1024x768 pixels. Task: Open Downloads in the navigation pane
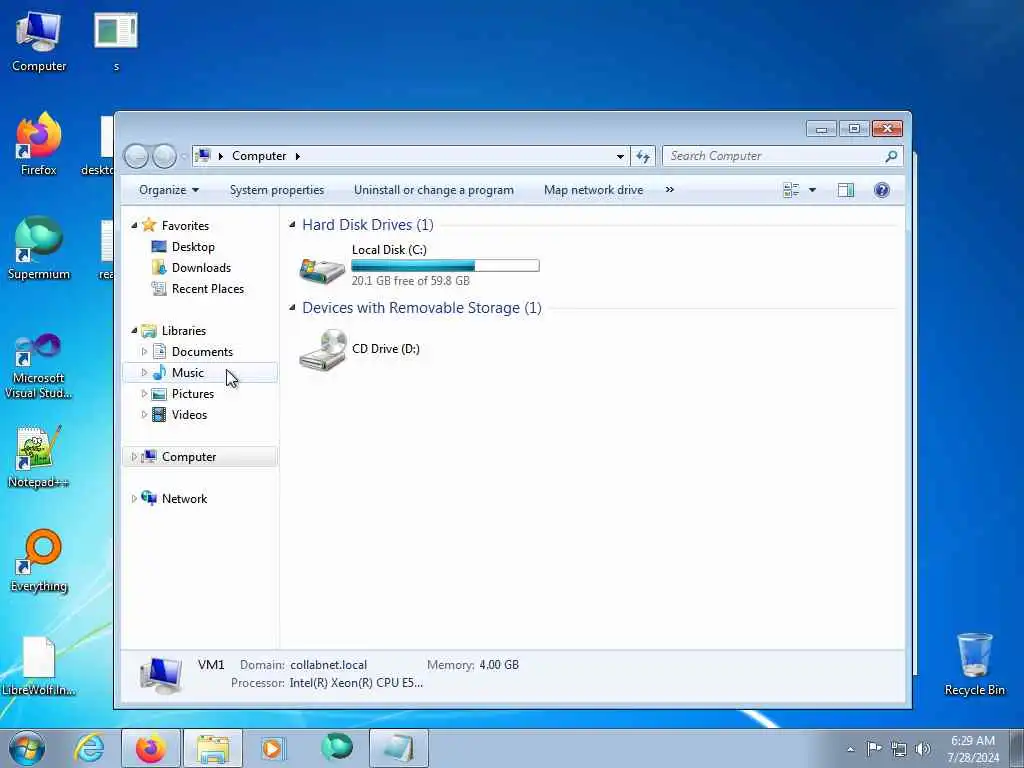coord(201,268)
